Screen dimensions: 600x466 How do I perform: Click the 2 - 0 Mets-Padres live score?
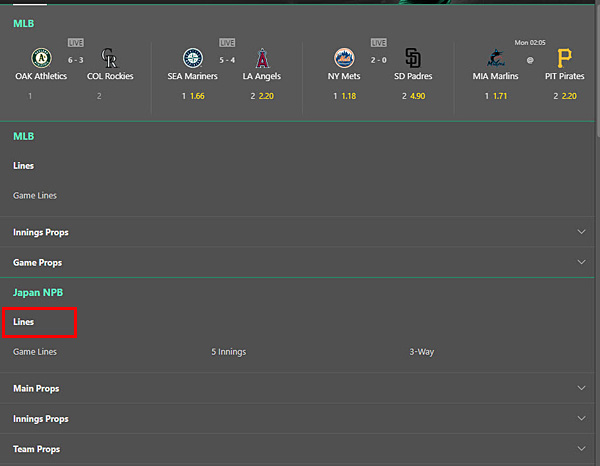click(378, 60)
